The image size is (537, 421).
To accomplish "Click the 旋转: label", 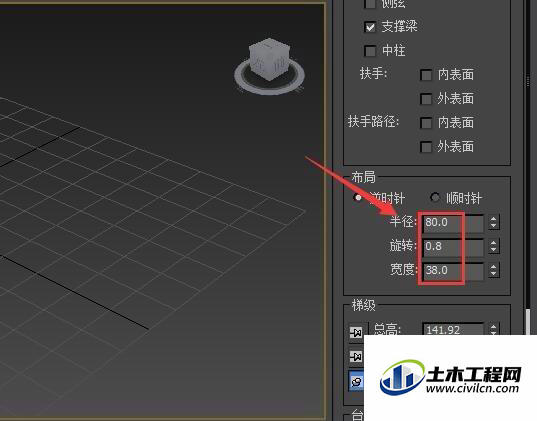I will [x=403, y=246].
